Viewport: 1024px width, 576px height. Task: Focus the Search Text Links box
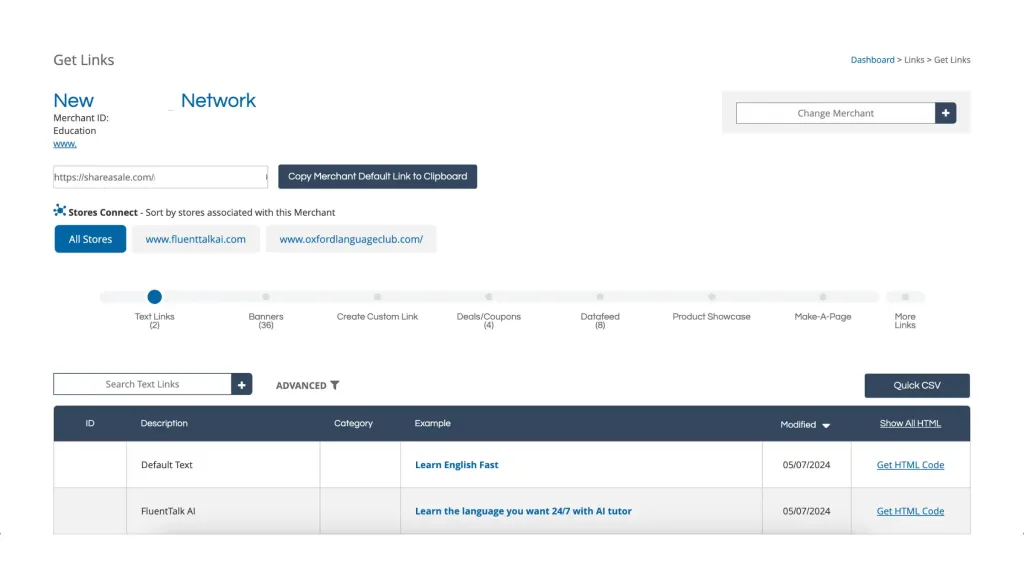coord(142,385)
